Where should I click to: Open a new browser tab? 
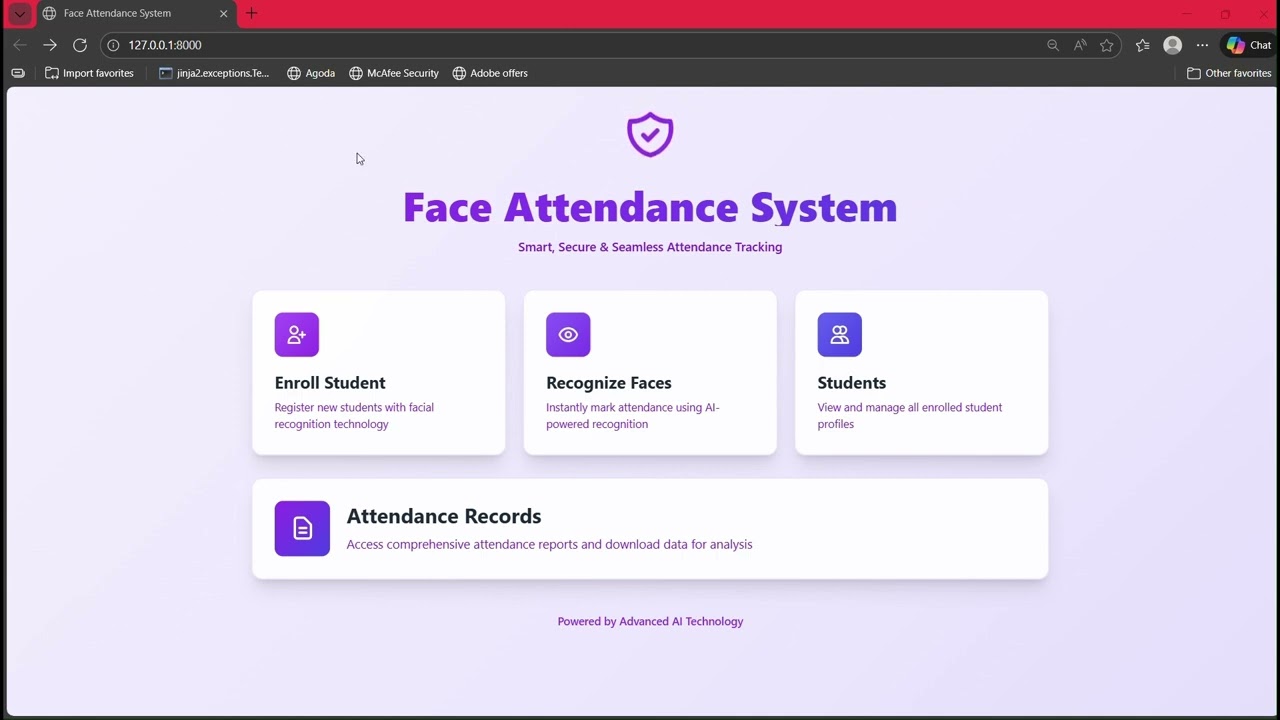[x=252, y=13]
